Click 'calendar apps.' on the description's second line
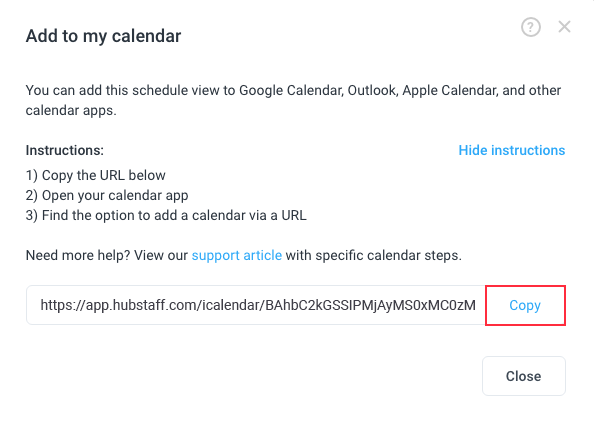Viewport: 594px width, 423px height. point(71,111)
